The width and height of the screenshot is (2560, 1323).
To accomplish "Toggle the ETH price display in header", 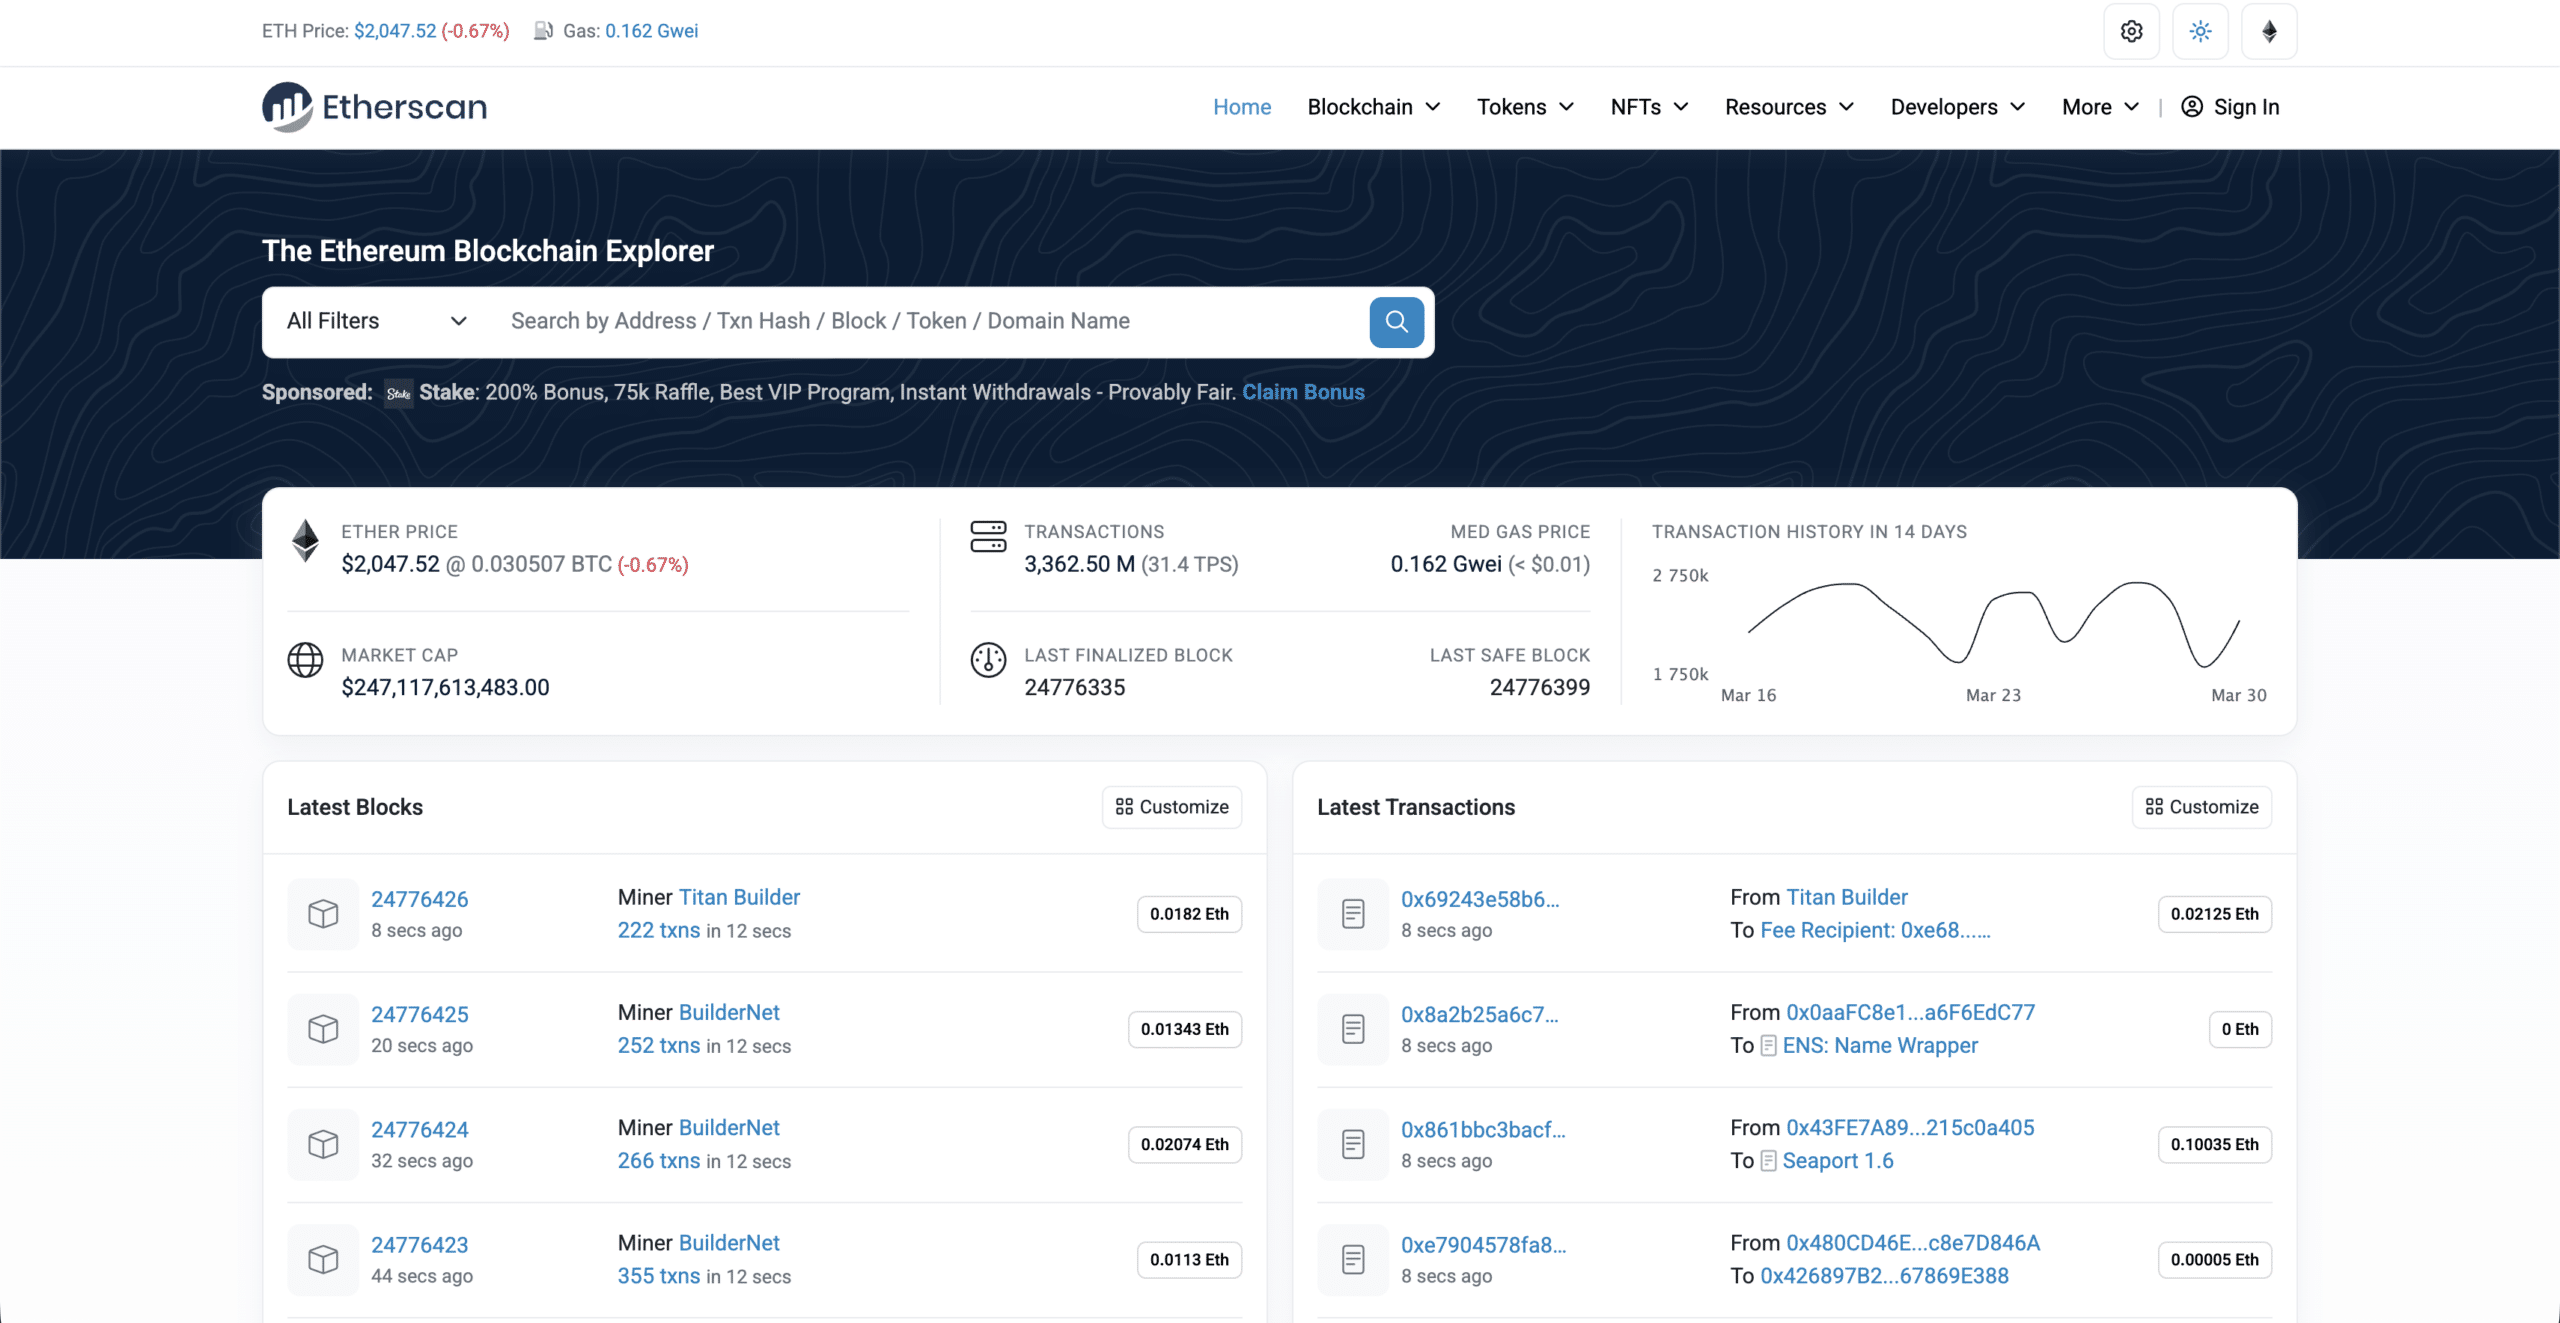I will [x=395, y=31].
